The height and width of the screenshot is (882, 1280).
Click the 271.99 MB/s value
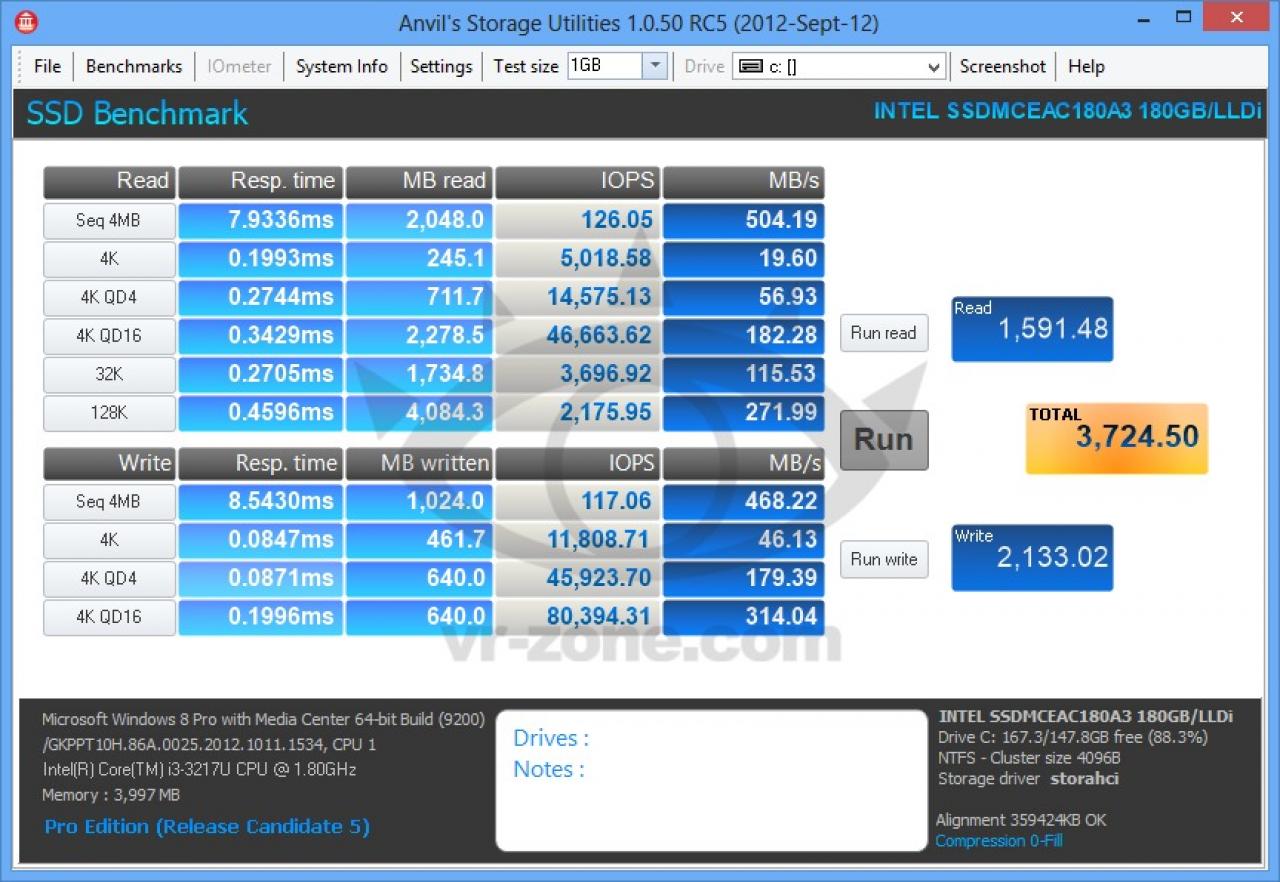click(743, 412)
